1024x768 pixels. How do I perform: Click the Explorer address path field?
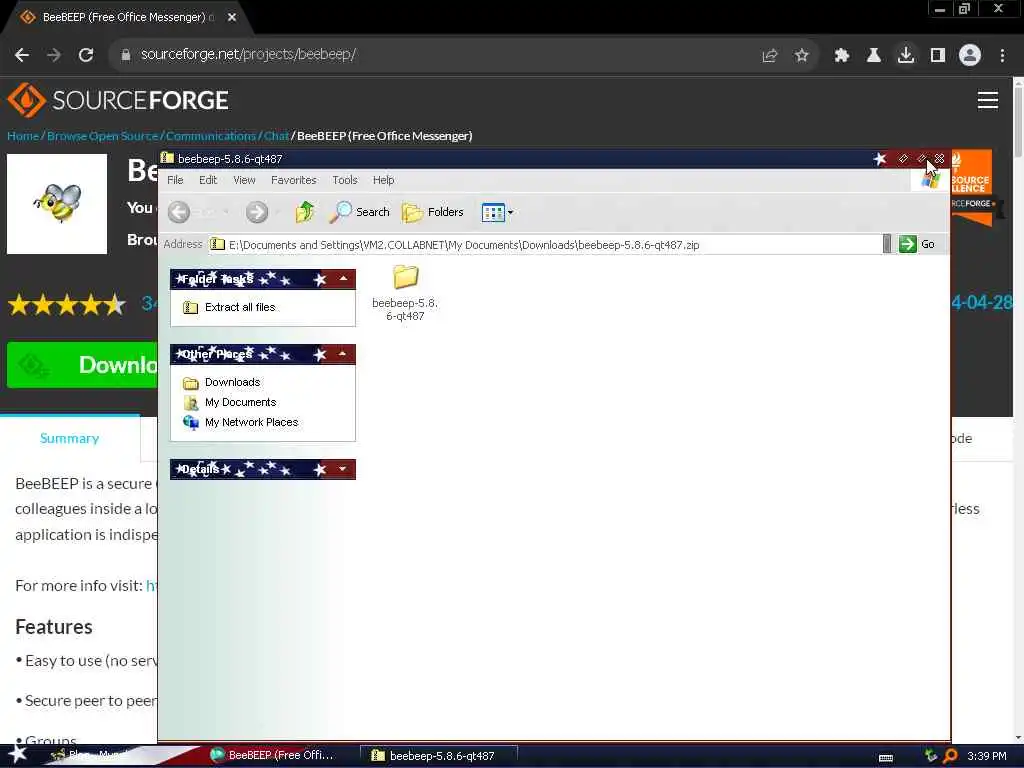coord(545,245)
